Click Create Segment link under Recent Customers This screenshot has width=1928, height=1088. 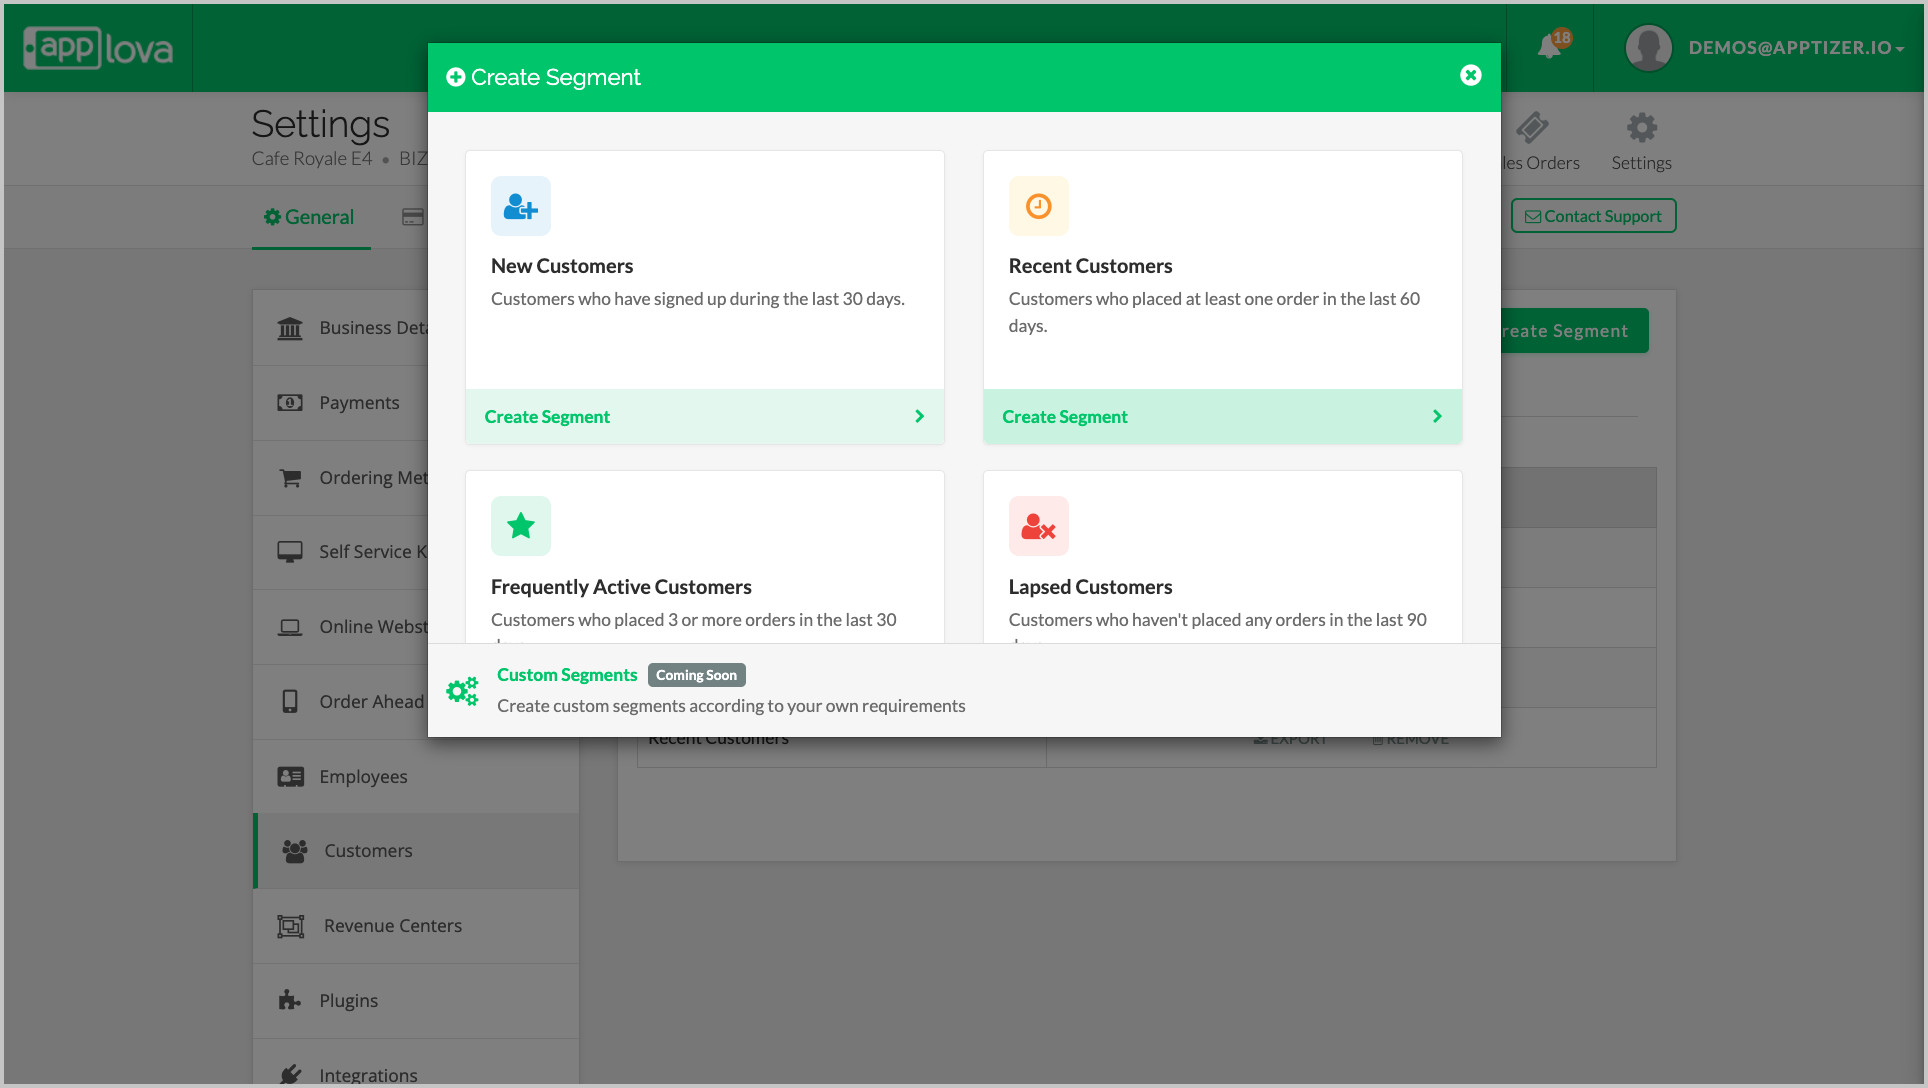coord(1065,417)
